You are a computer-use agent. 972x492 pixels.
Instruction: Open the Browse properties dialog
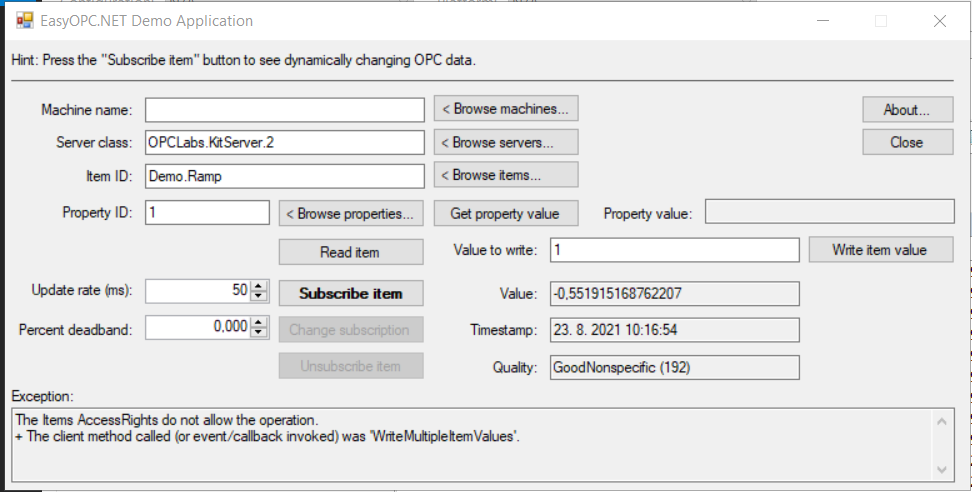(x=351, y=214)
